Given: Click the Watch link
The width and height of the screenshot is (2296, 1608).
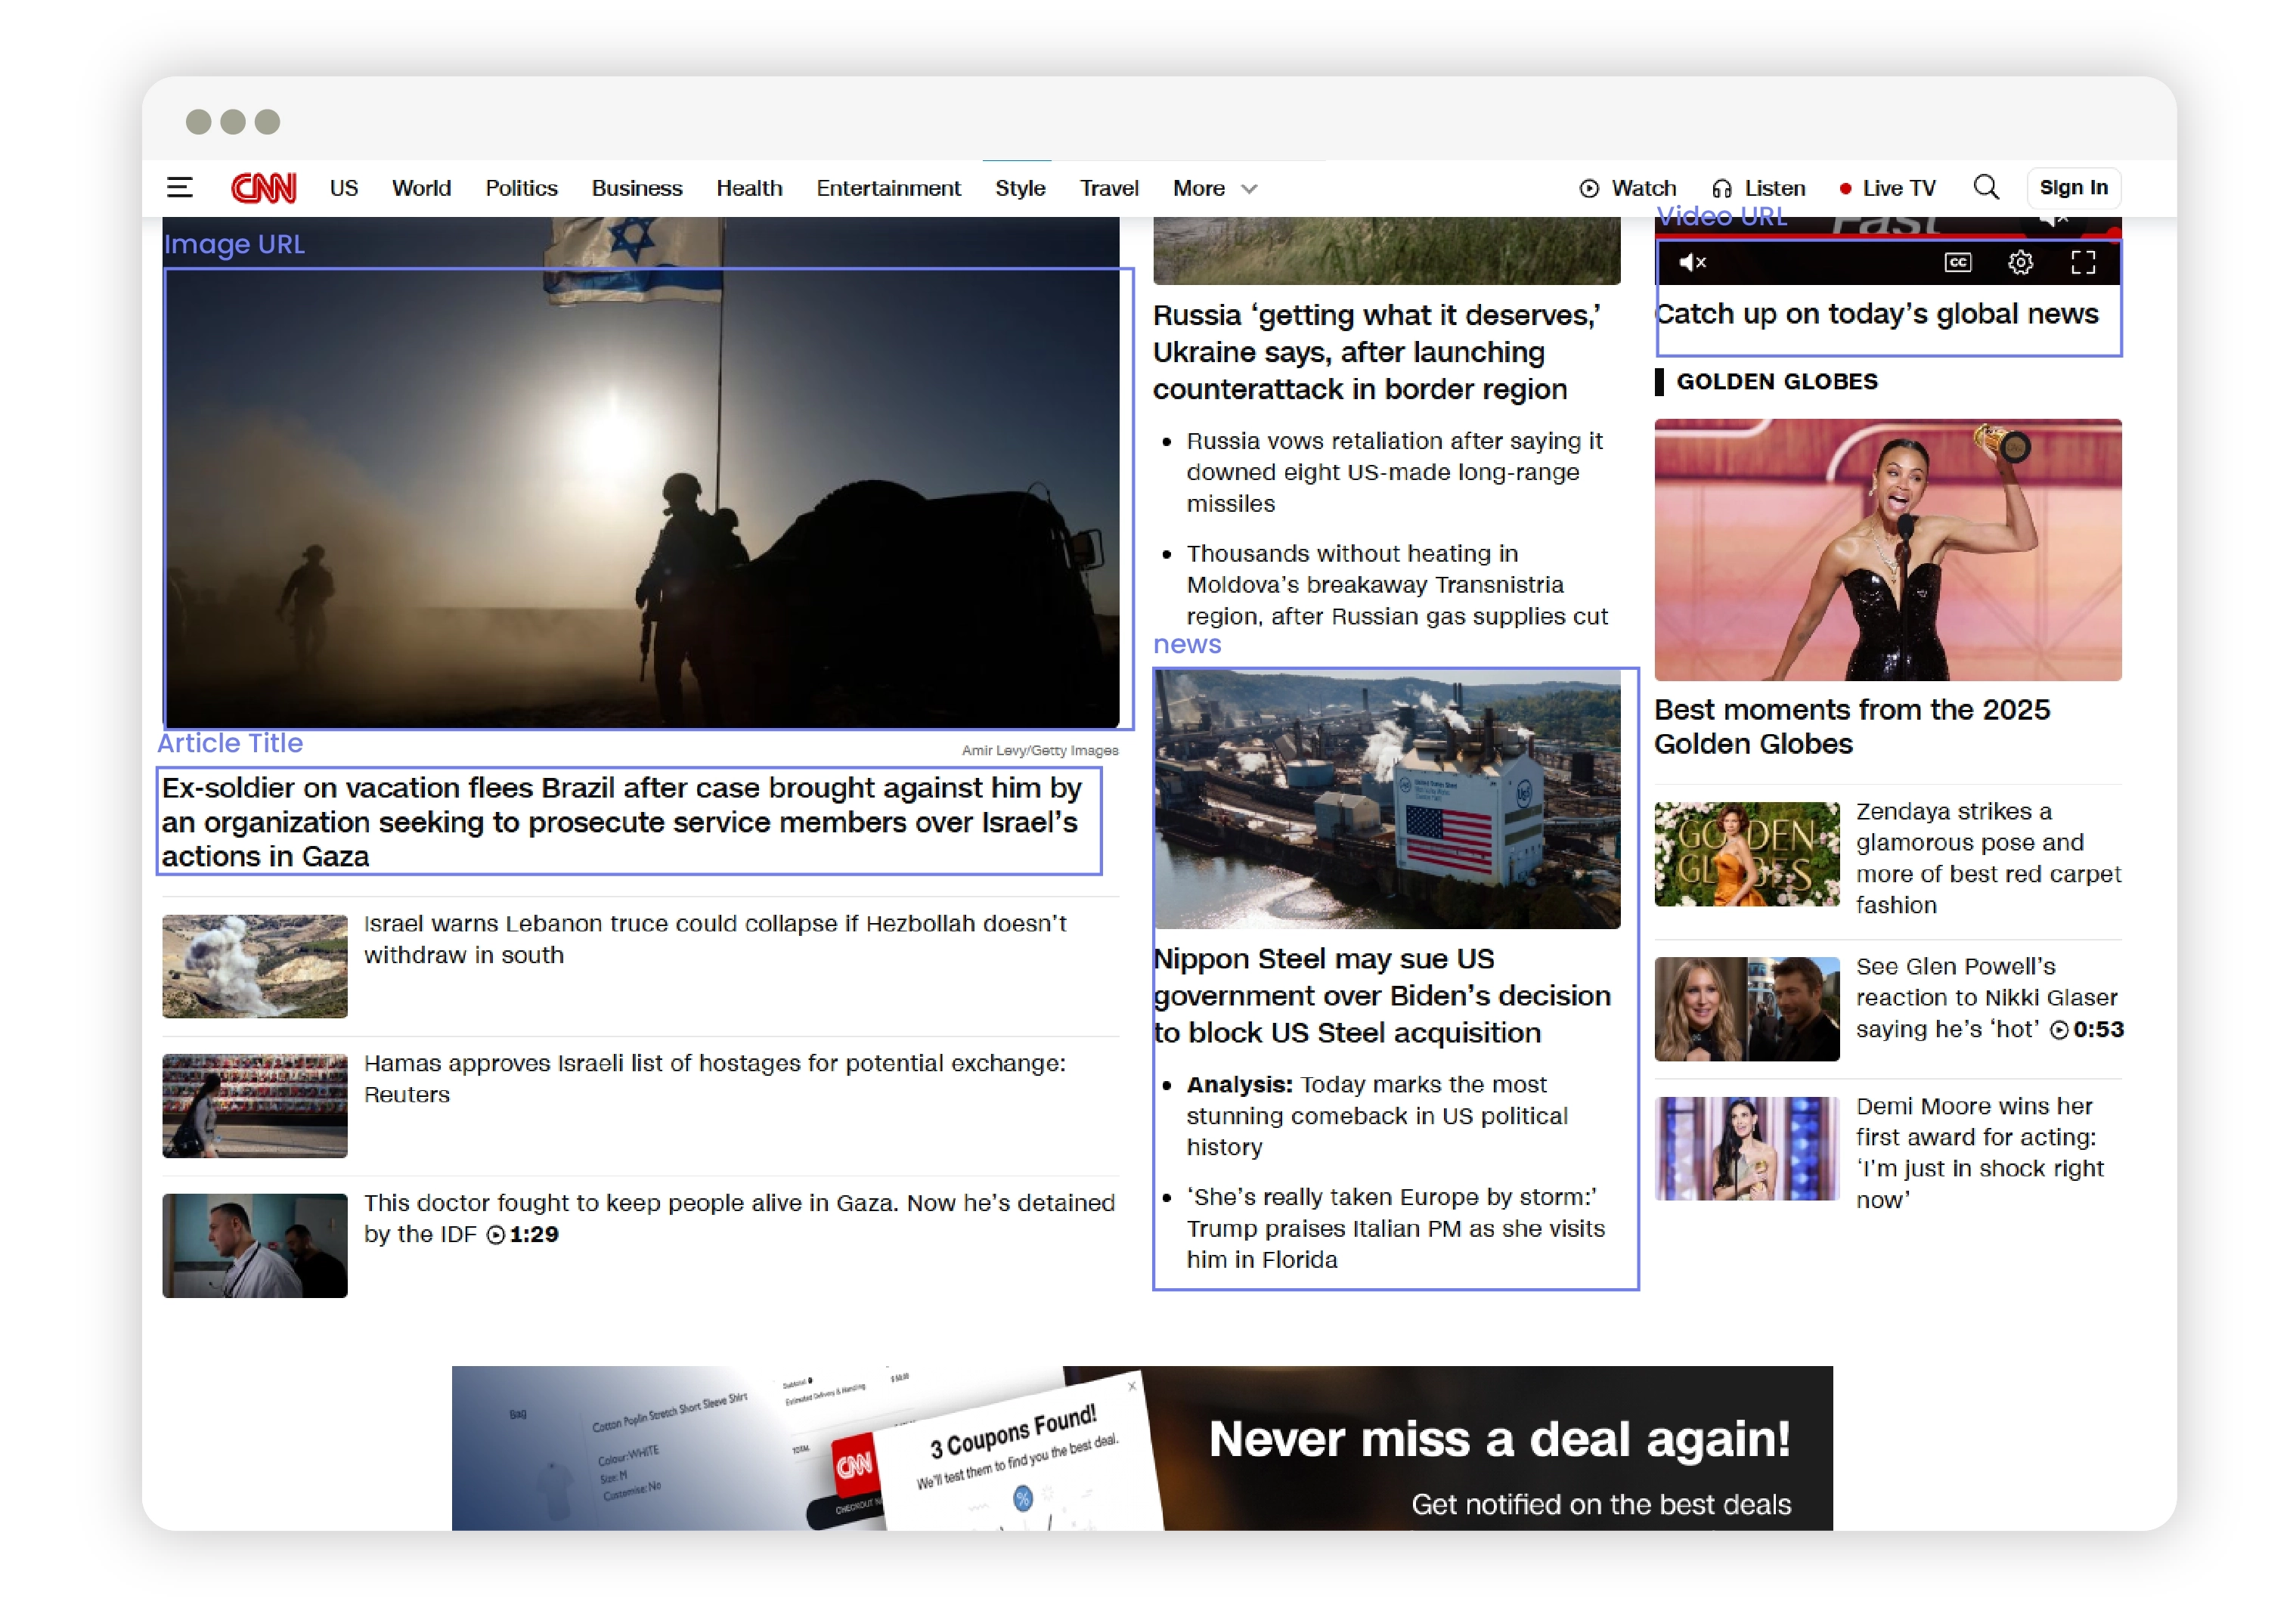Looking at the screenshot, I should (1628, 188).
